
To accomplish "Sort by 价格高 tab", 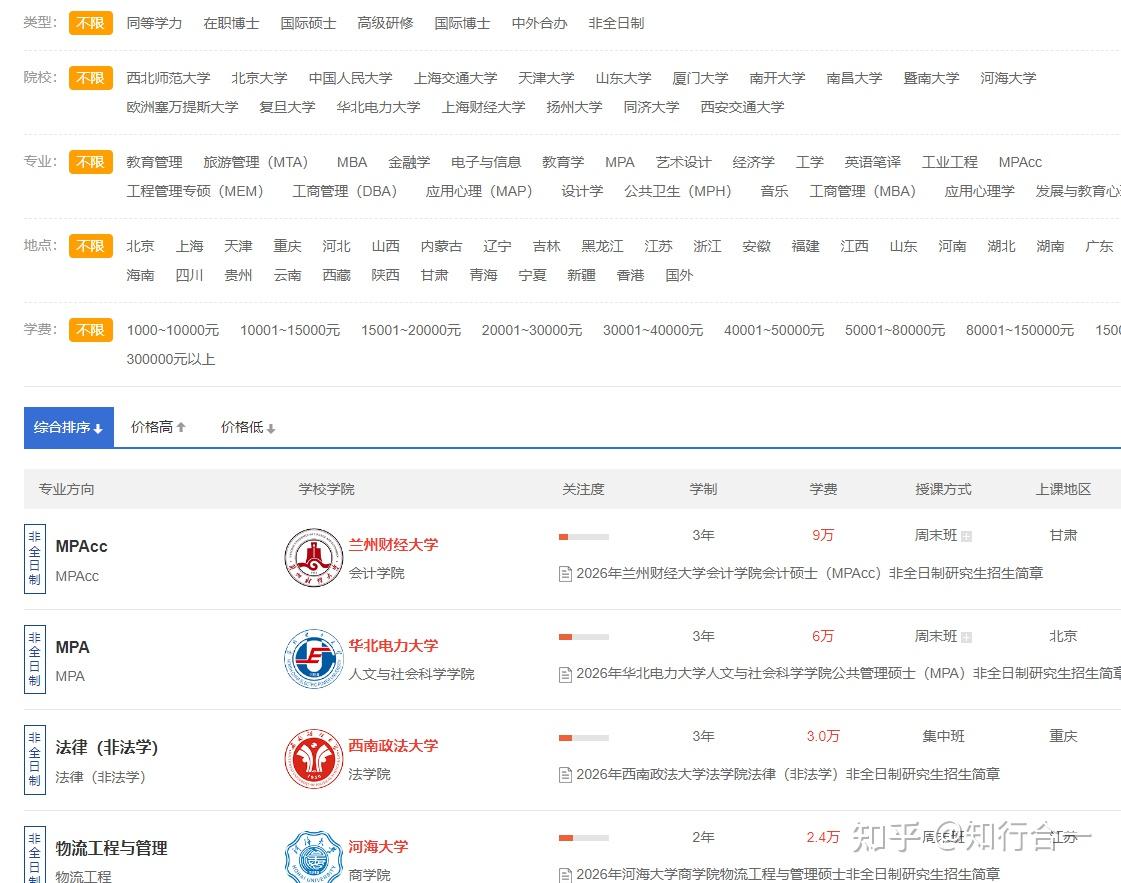I will (158, 428).
